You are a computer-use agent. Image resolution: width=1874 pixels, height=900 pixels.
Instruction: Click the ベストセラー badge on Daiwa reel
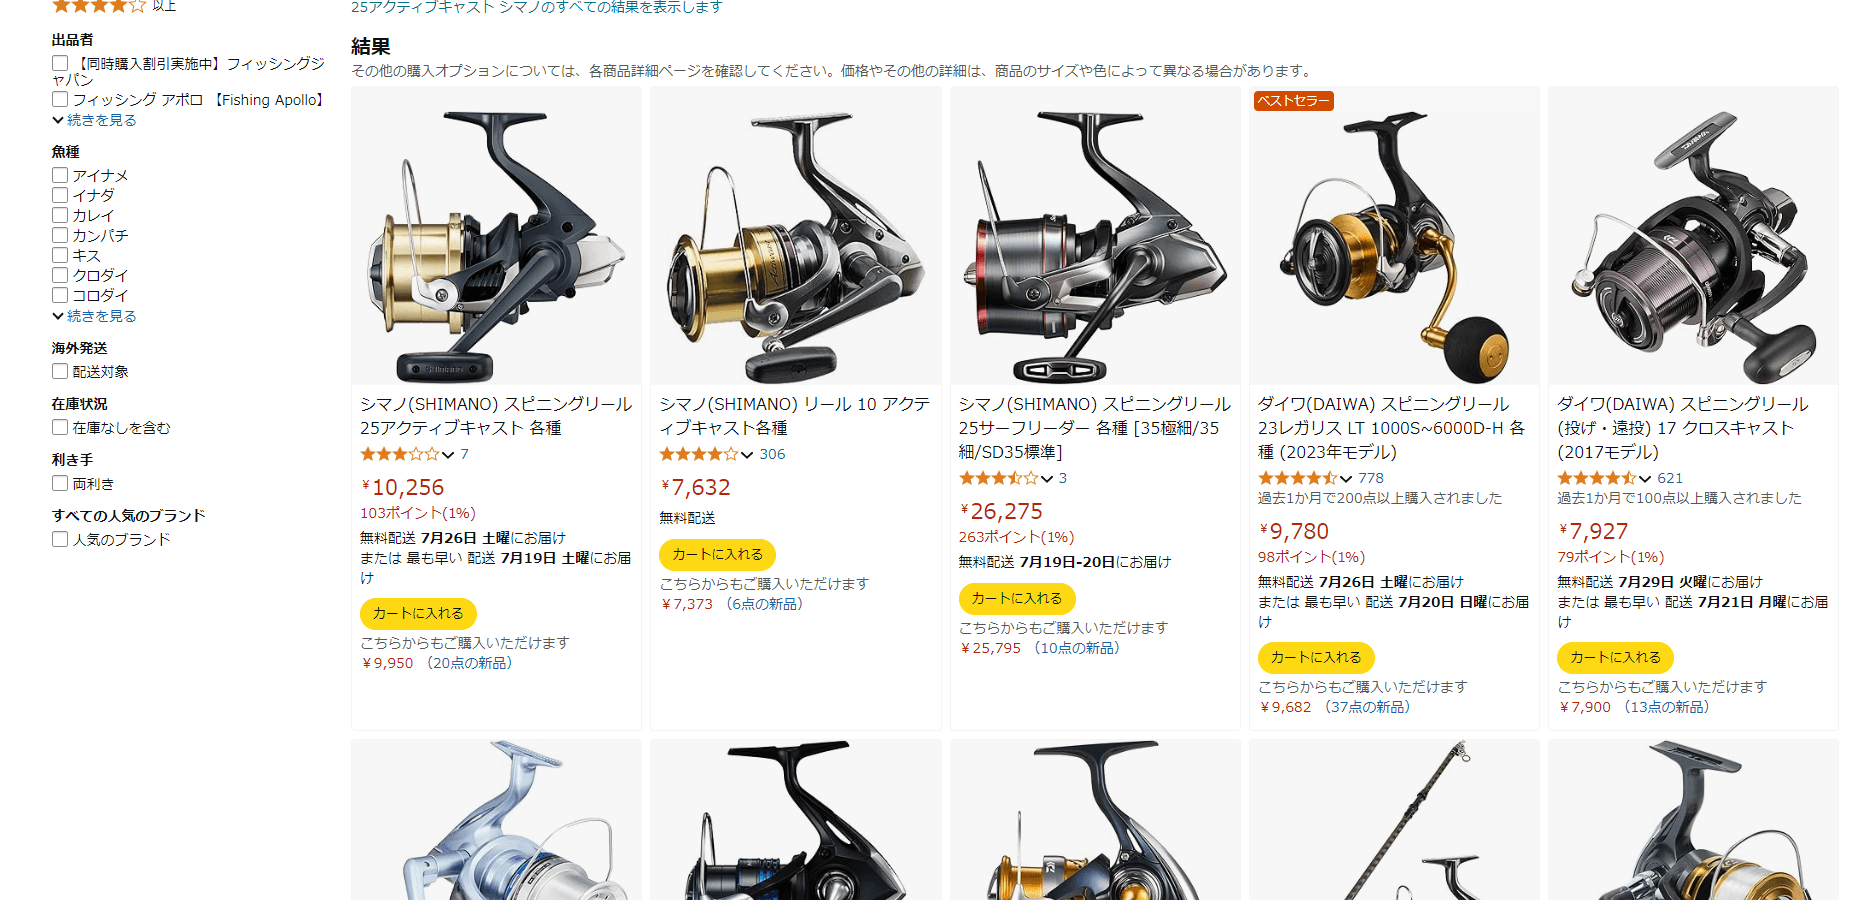pyautogui.click(x=1293, y=100)
